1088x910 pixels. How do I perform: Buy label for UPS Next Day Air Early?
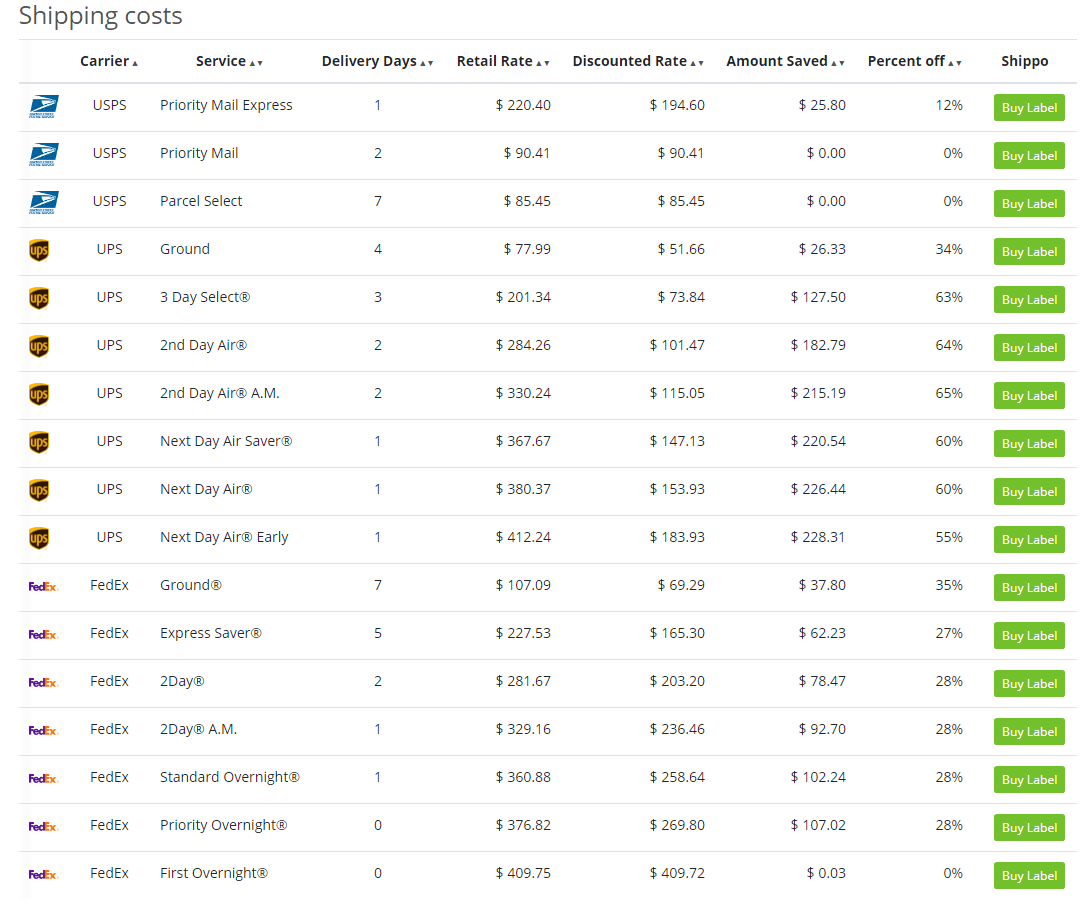pyautogui.click(x=1029, y=539)
